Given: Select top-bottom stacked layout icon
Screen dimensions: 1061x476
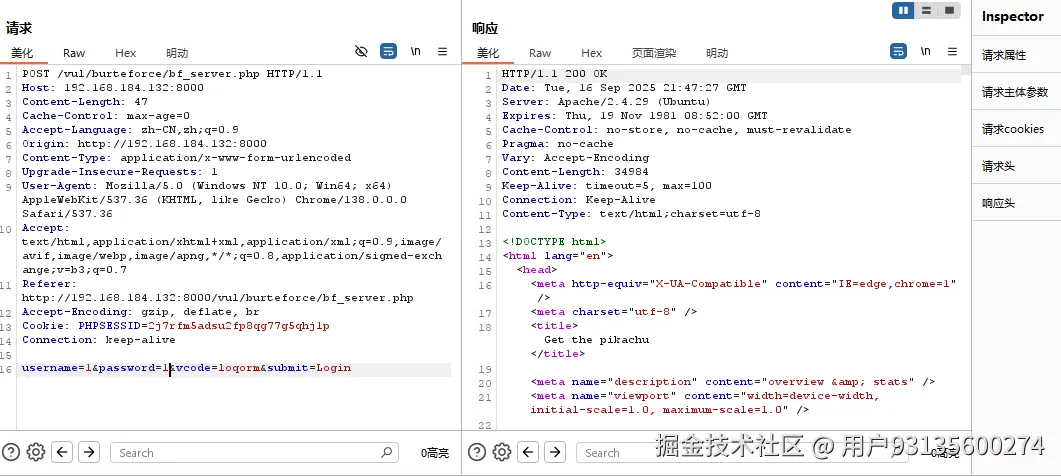Looking at the screenshot, I should pos(926,10).
